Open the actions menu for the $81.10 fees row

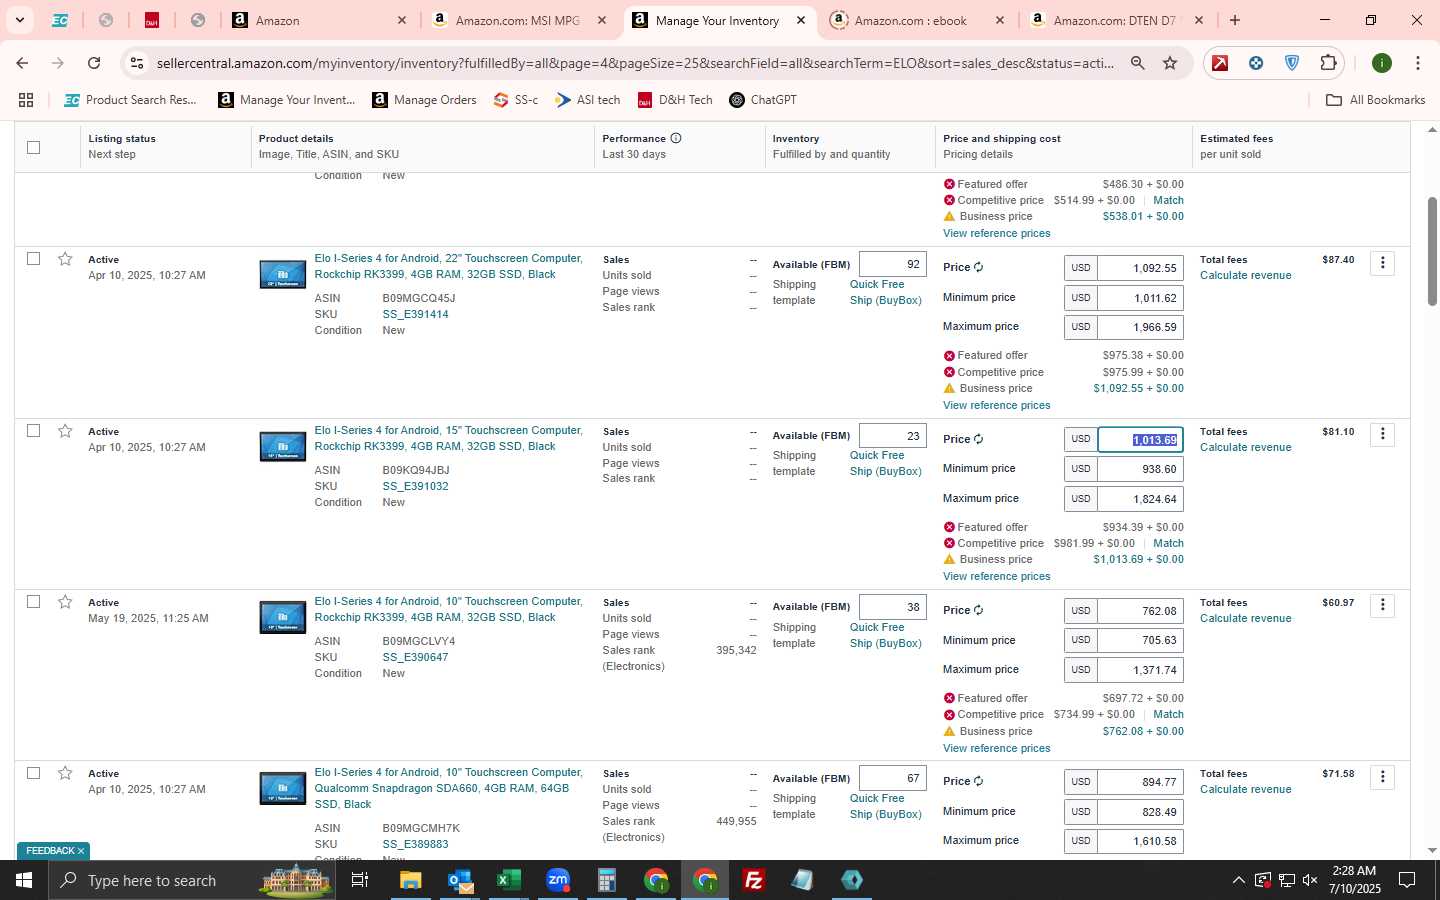1382,434
